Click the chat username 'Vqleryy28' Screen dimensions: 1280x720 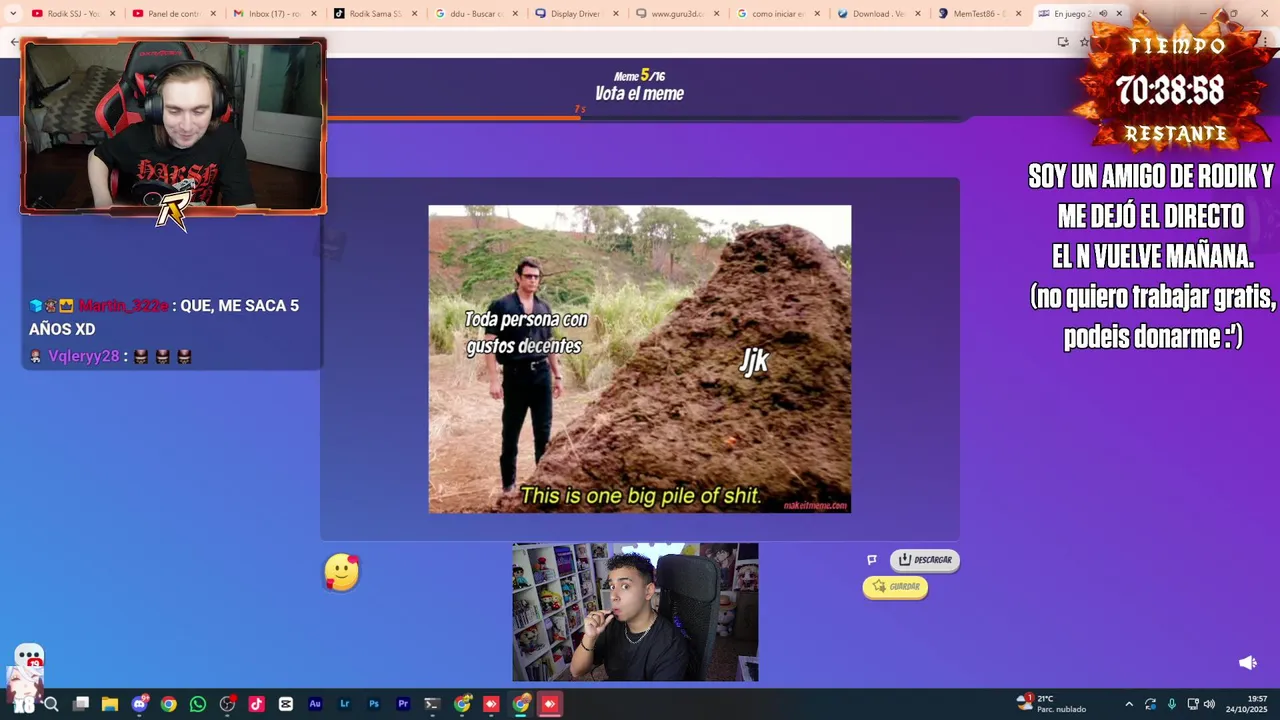click(x=84, y=357)
